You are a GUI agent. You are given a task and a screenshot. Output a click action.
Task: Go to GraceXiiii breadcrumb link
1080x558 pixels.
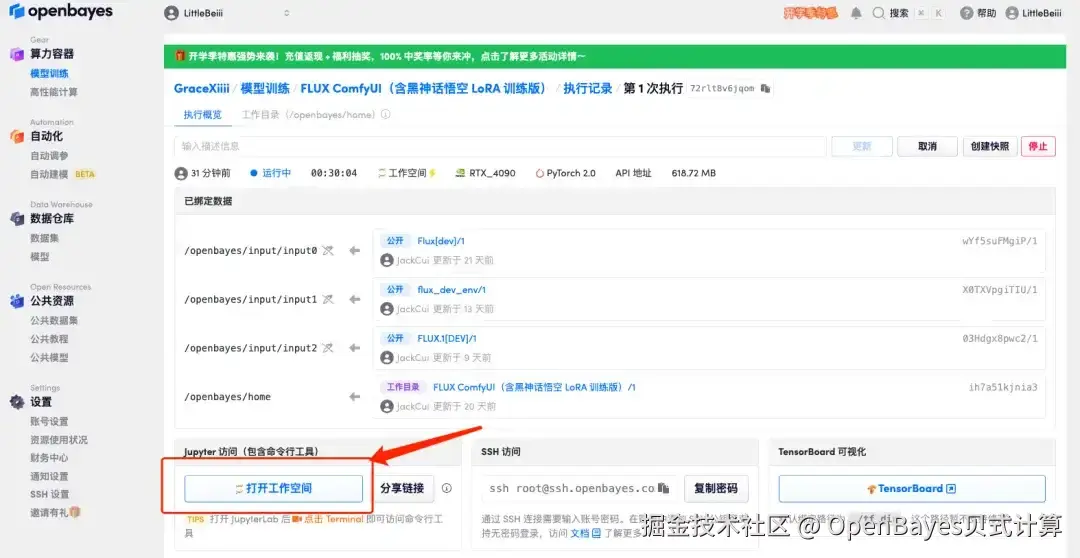pyautogui.click(x=201, y=88)
